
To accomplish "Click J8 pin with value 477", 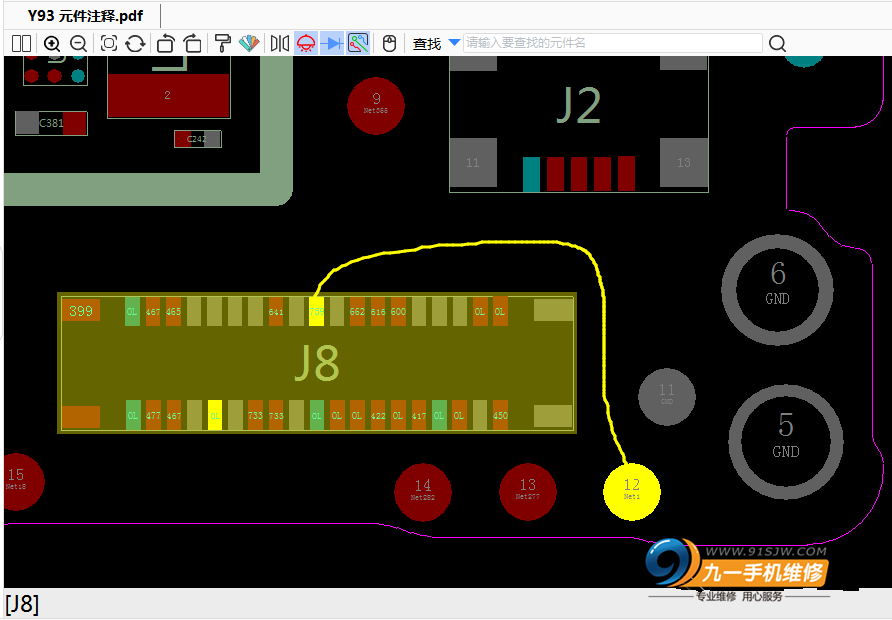I will (x=153, y=415).
